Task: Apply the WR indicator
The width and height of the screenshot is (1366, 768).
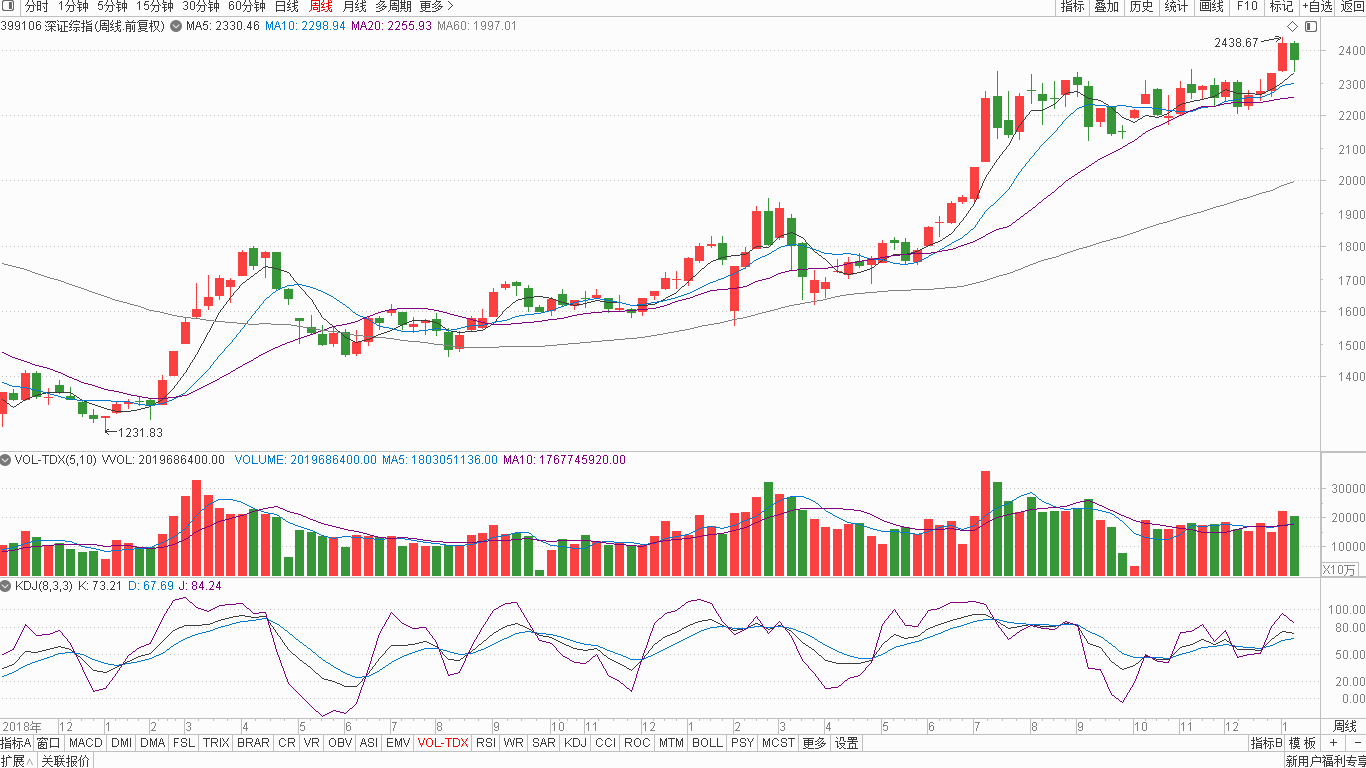Action: 514,743
